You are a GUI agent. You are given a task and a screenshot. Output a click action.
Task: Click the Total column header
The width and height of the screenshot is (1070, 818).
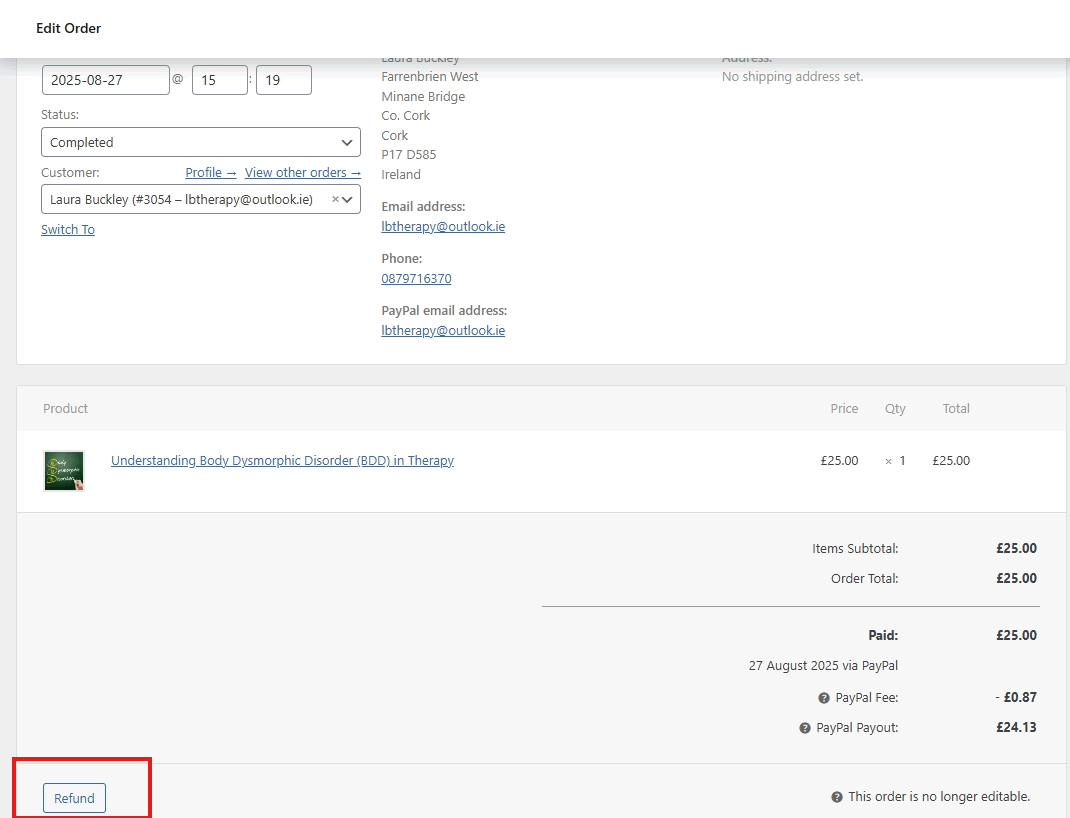point(956,409)
